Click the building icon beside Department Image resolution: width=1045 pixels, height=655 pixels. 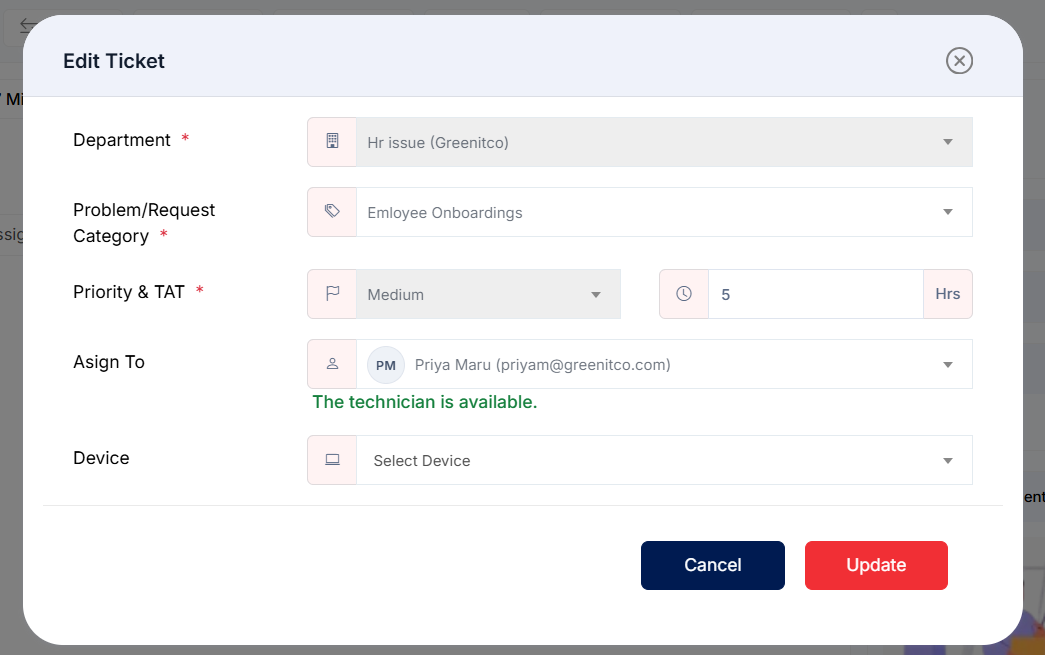point(332,142)
